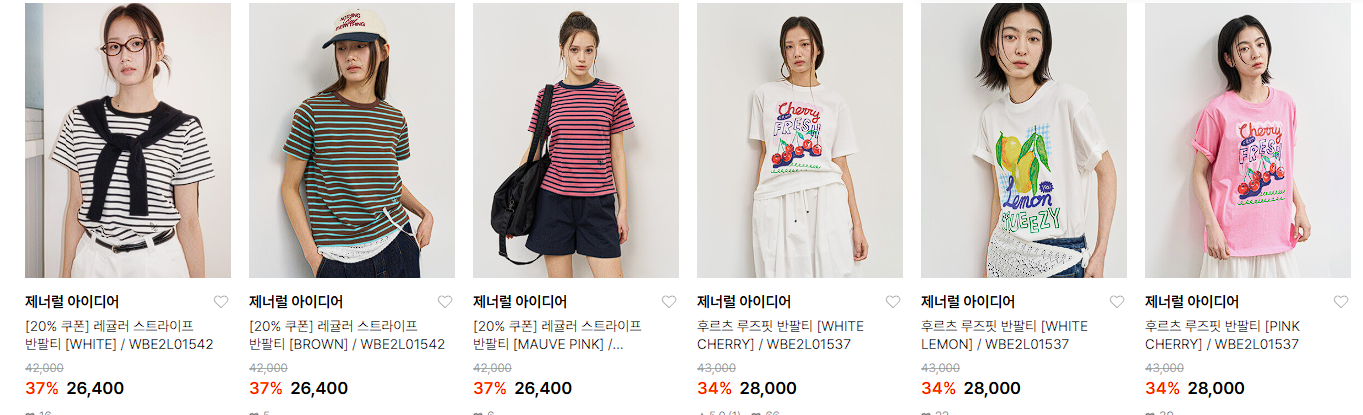Image resolution: width=1363 pixels, height=415 pixels.
Task: Click 28,000 price of PINK CHERRY tee
Action: pos(1216,388)
